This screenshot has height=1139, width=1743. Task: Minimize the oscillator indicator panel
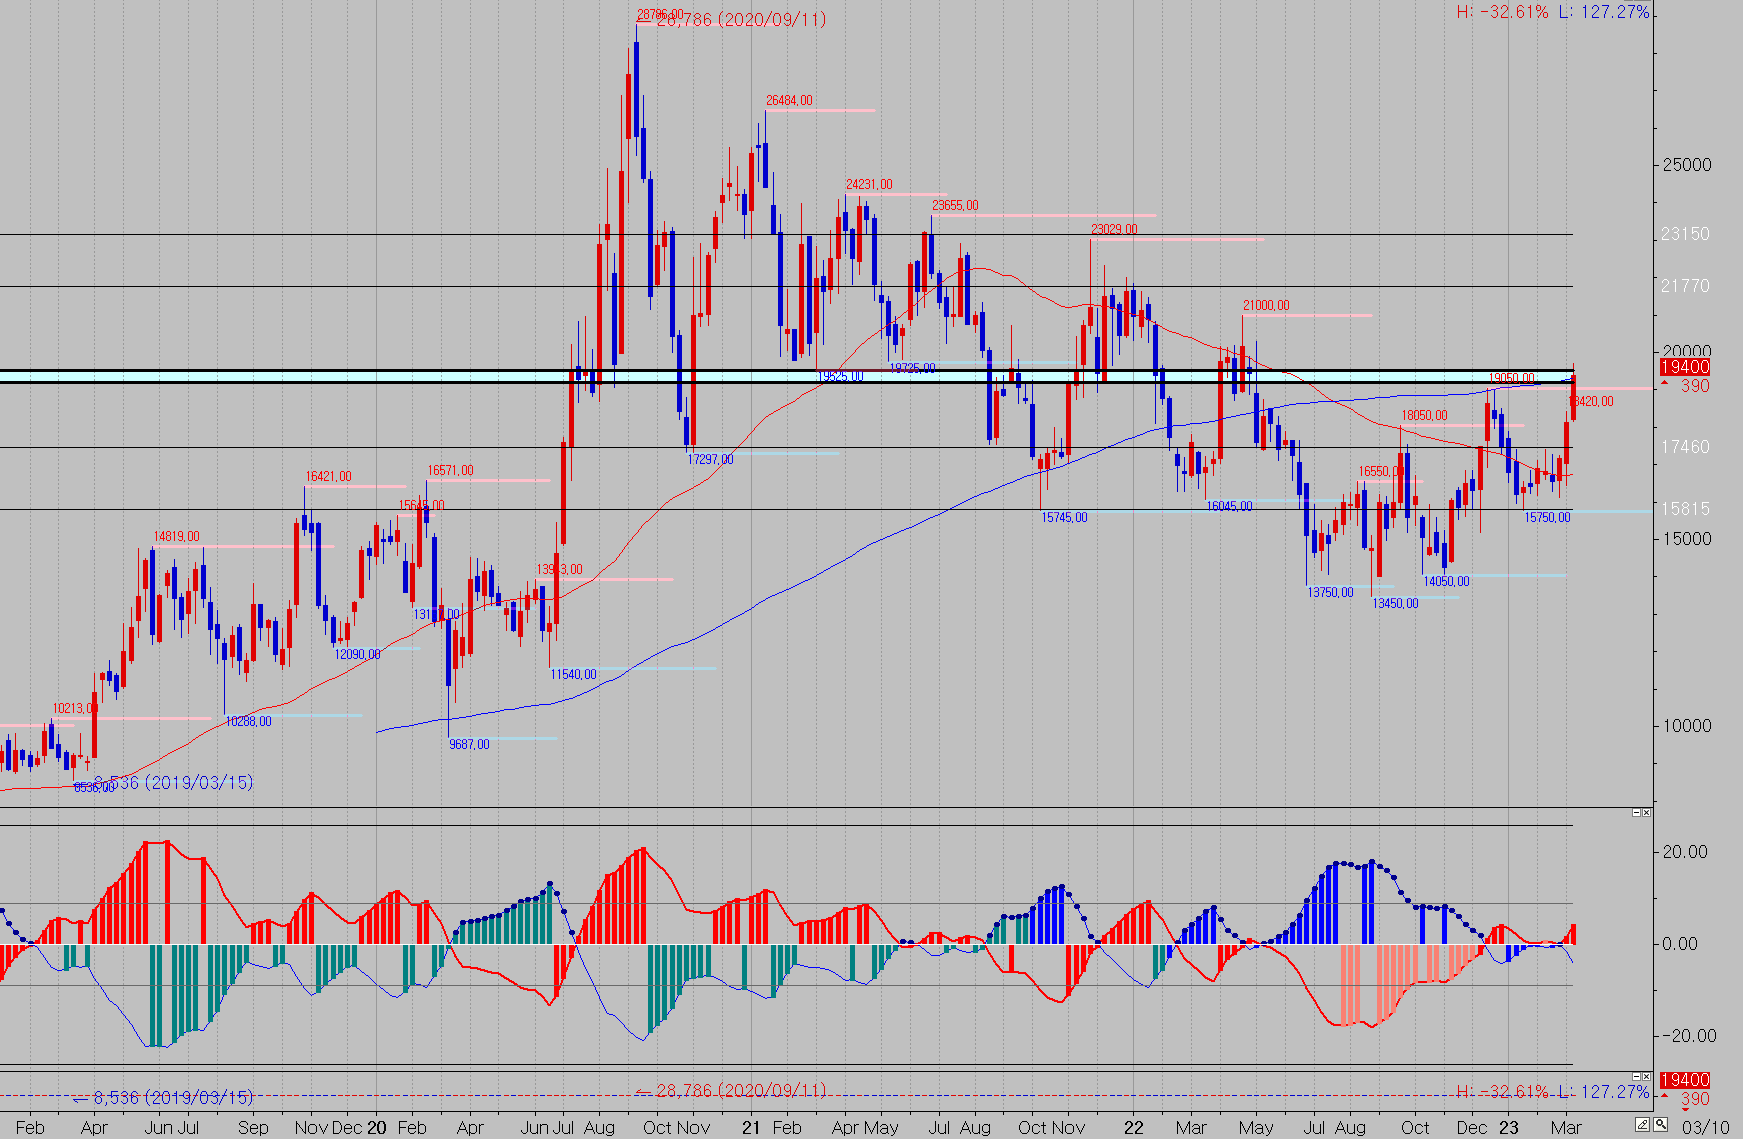point(1637,812)
